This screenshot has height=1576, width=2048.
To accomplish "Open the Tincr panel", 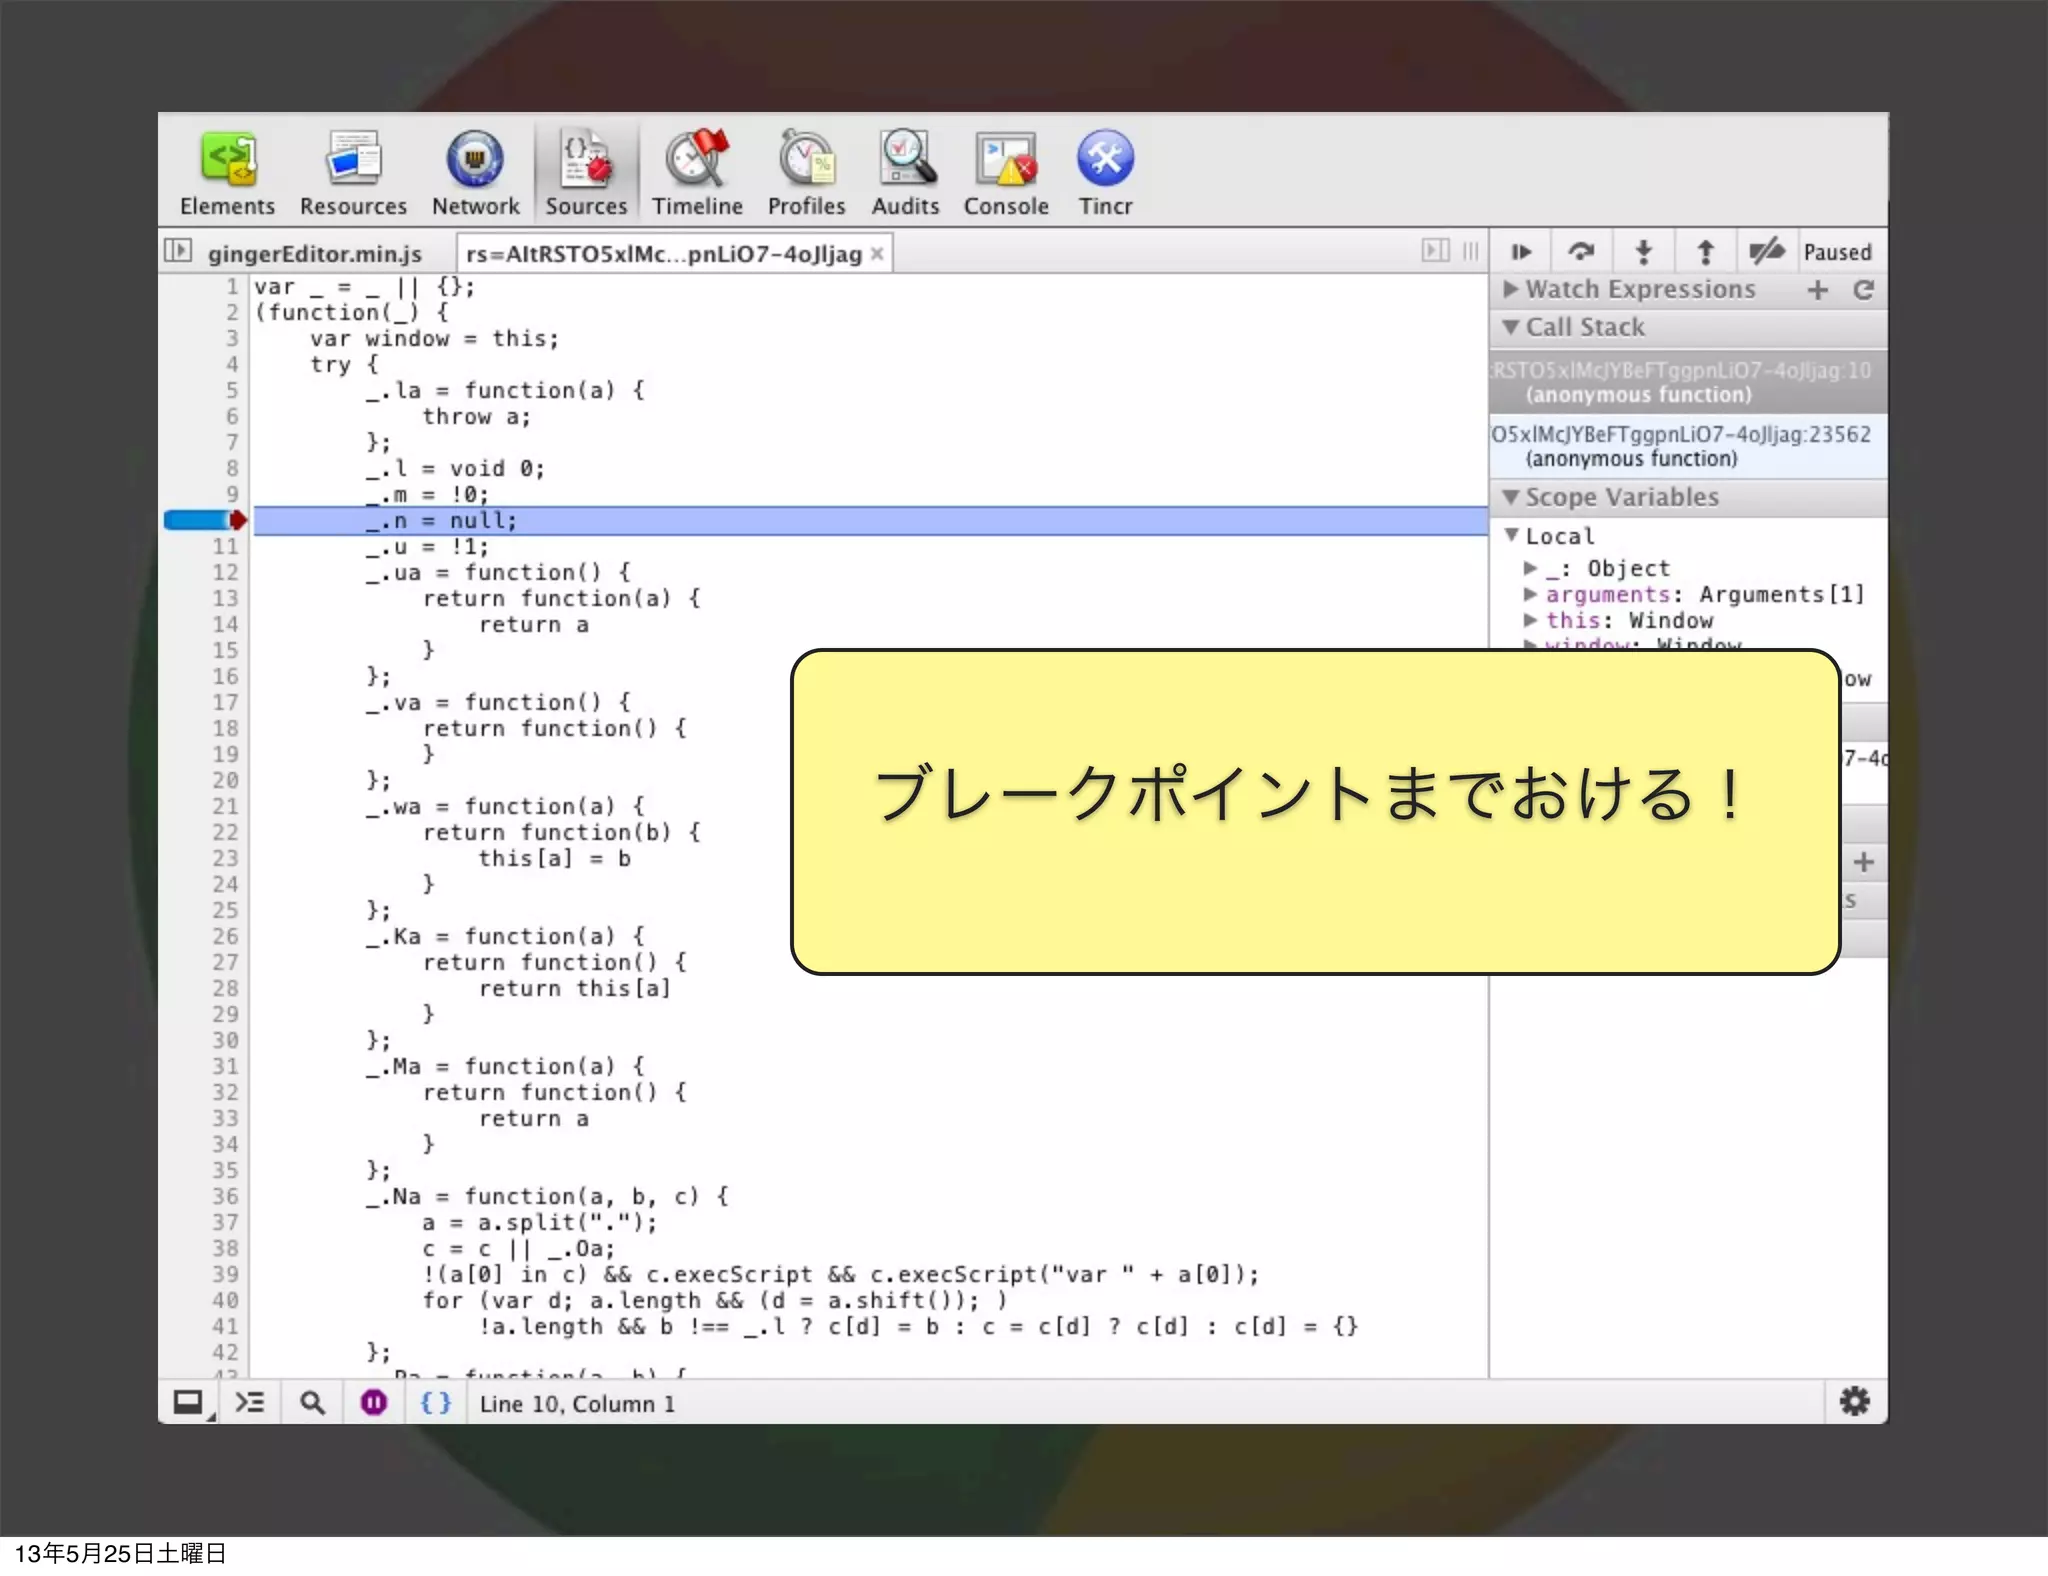I will click(x=1105, y=172).
